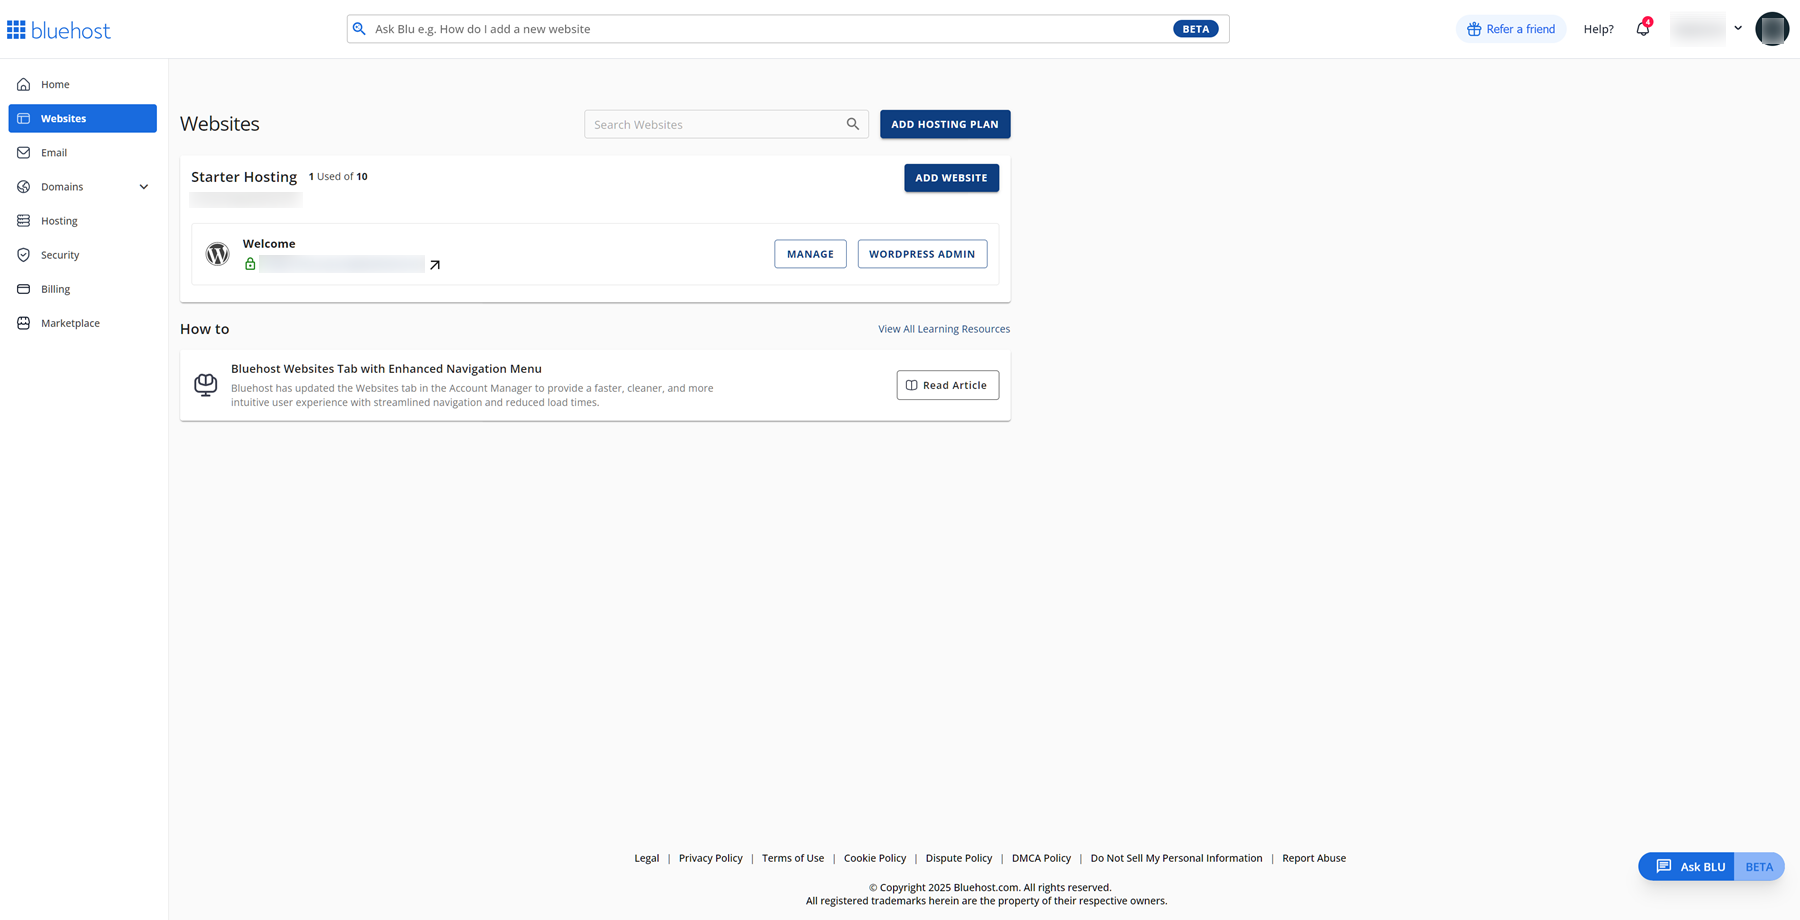Viewport: 1800px width, 920px height.
Task: Open the Refer a friend offer
Action: coord(1511,28)
